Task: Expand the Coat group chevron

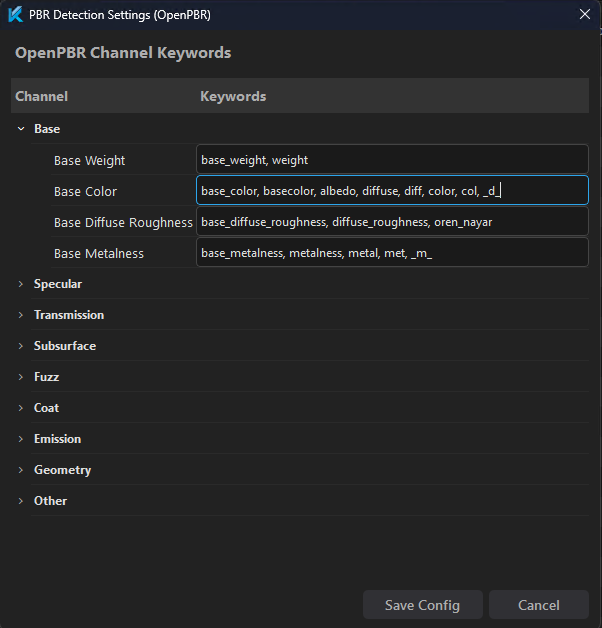Action: pos(21,408)
